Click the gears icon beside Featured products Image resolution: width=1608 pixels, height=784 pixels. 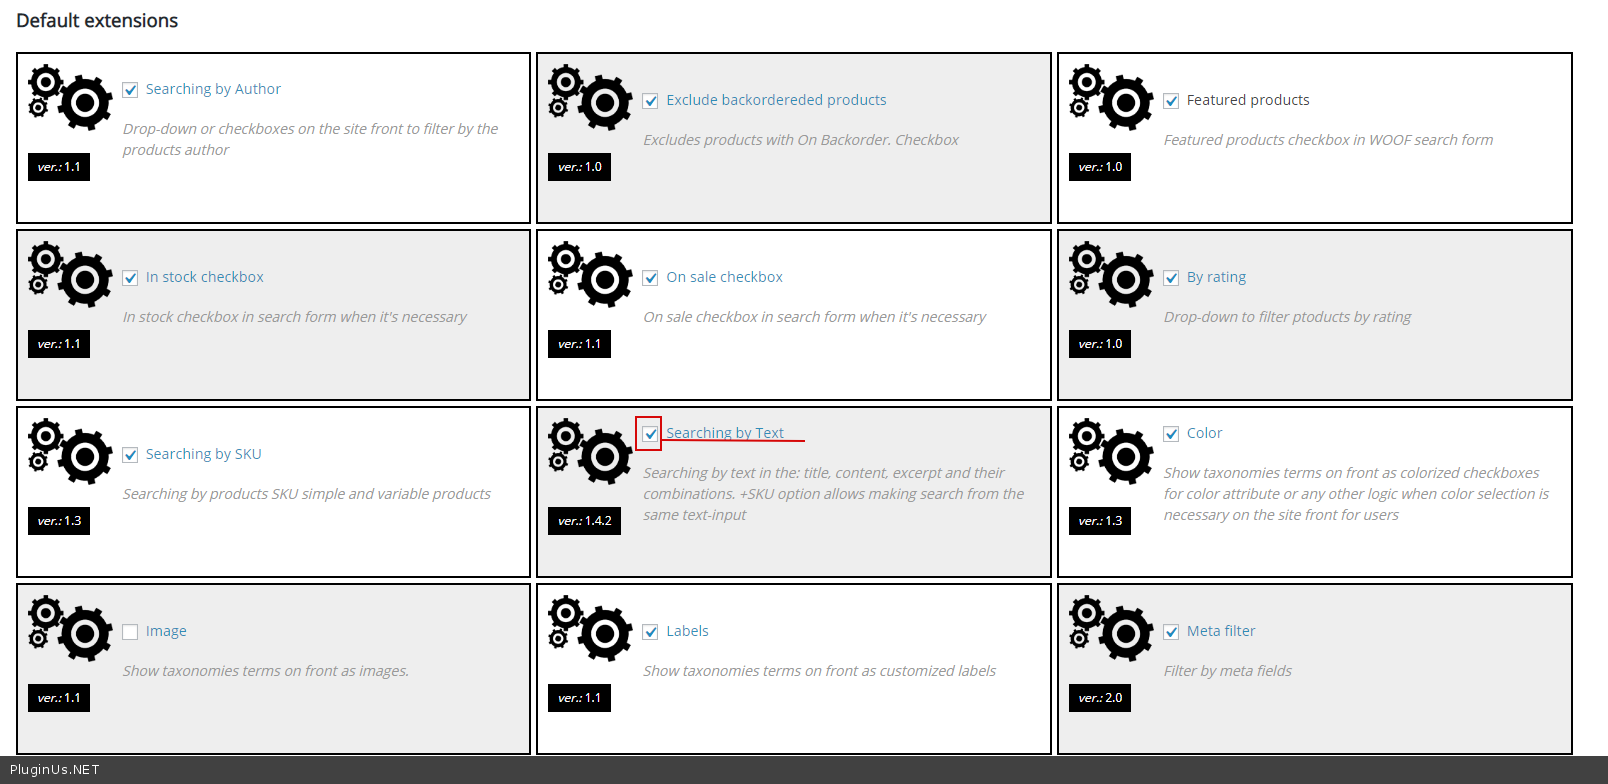coord(1111,98)
